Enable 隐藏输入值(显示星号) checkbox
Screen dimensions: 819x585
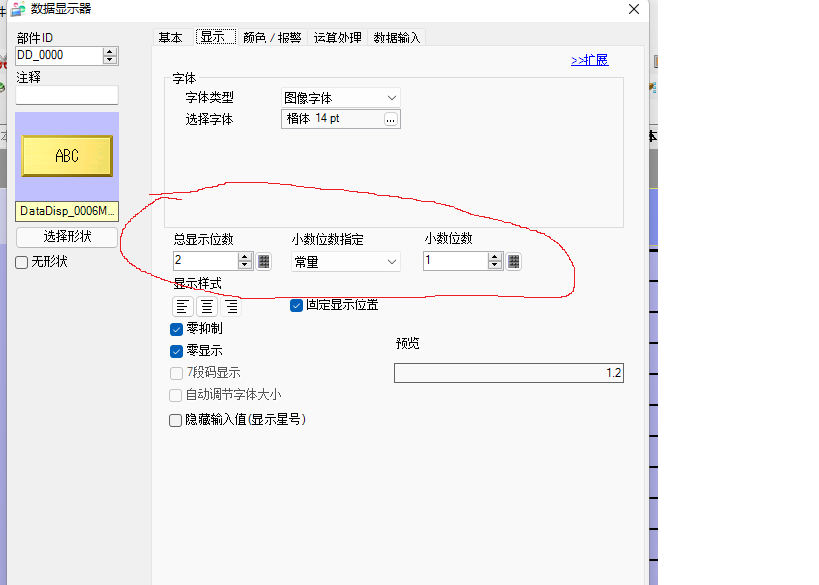pos(176,421)
